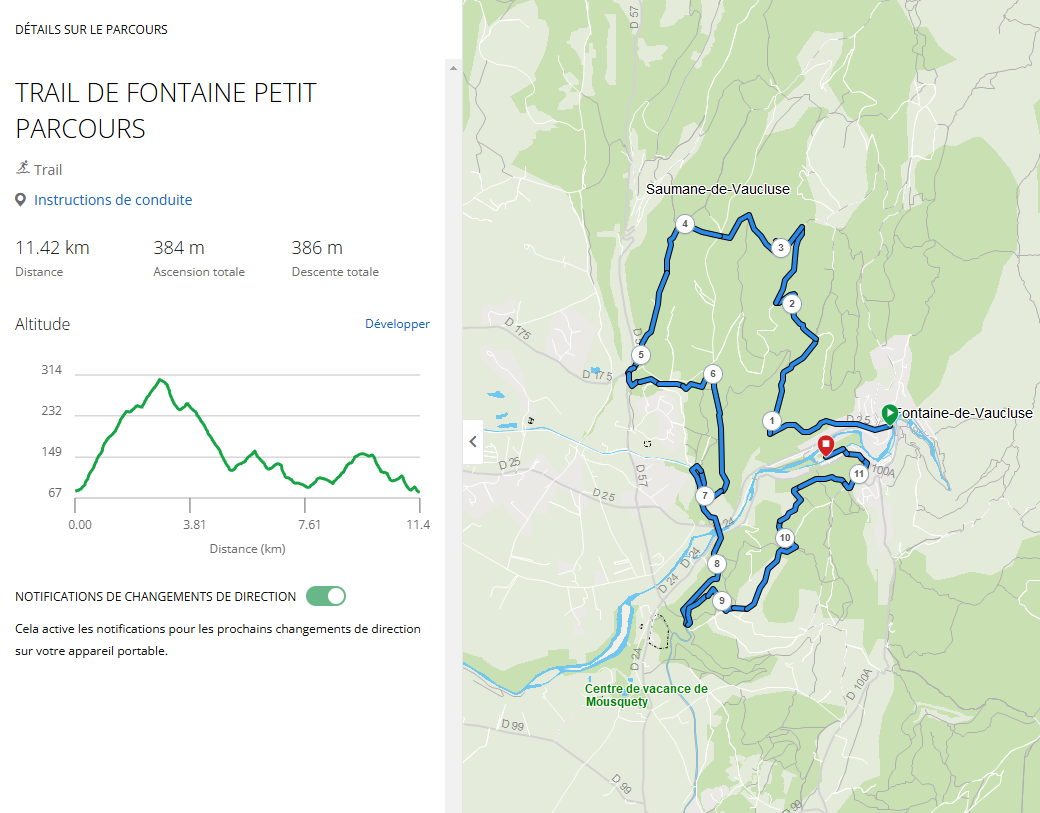The image size is (1040, 813).
Task: Click the green start flag marker
Action: 889,414
